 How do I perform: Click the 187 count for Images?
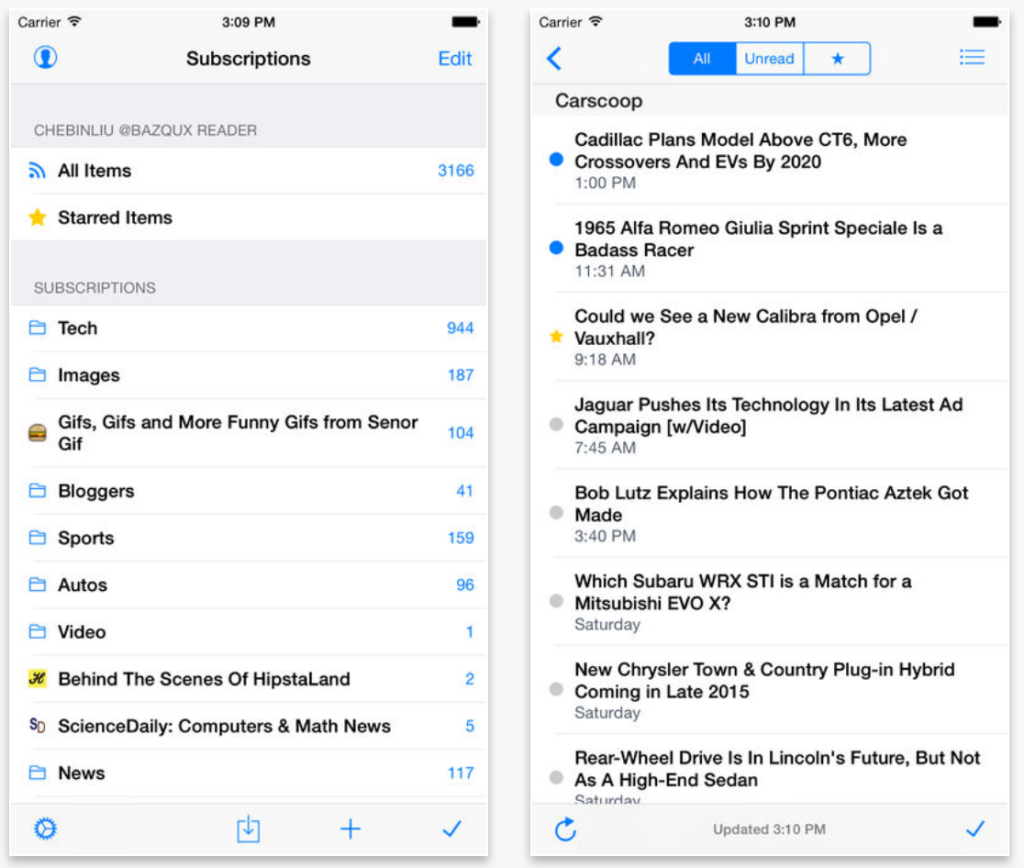click(x=460, y=375)
